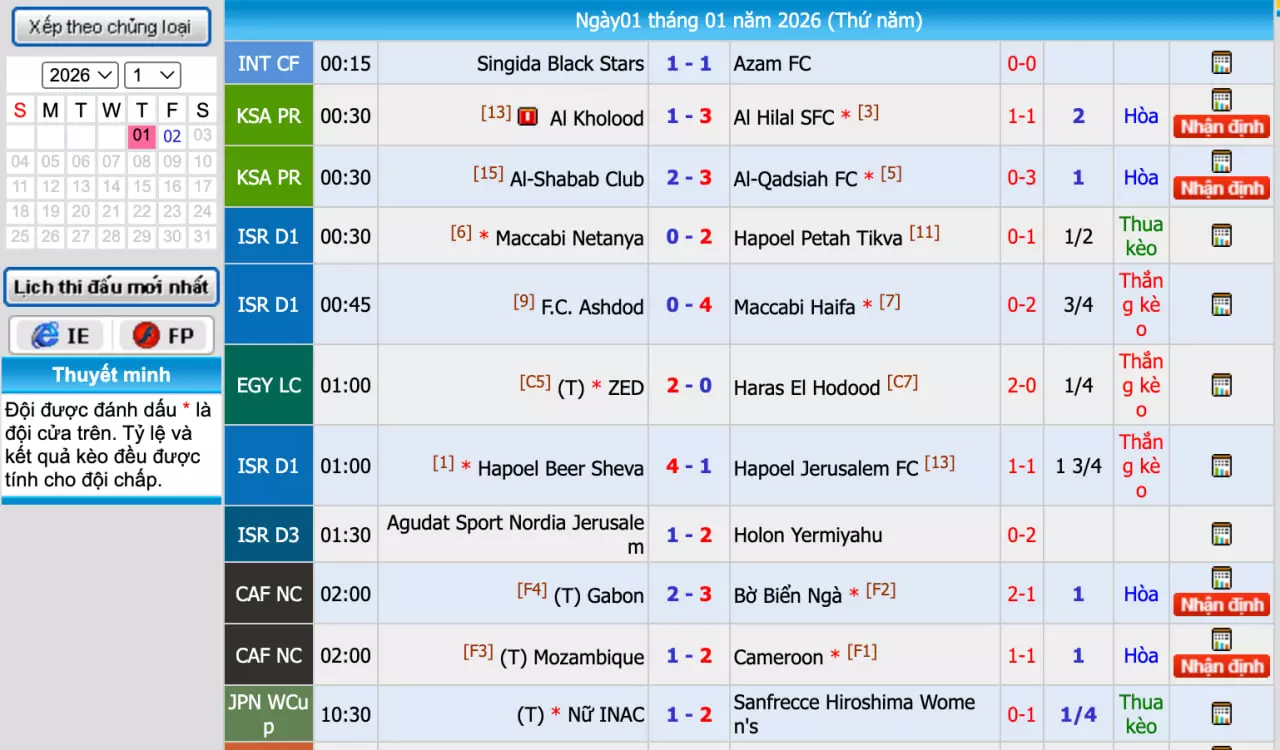The height and width of the screenshot is (750, 1280).
Task: Click score 0 - 4 of Maccabi Haifa match
Action: [689, 305]
